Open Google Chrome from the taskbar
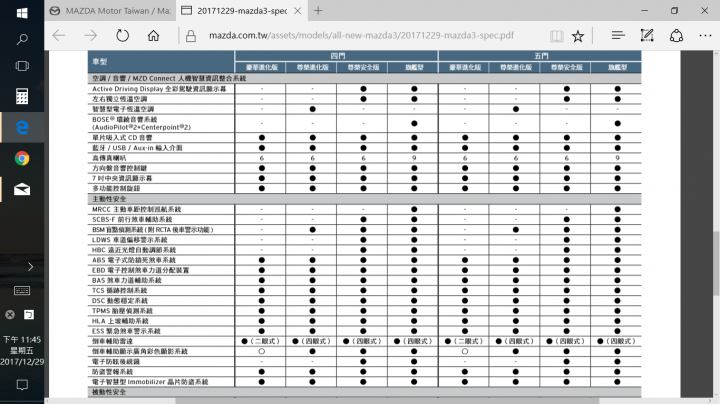Screen dimensions: 720x404 coord(22,158)
